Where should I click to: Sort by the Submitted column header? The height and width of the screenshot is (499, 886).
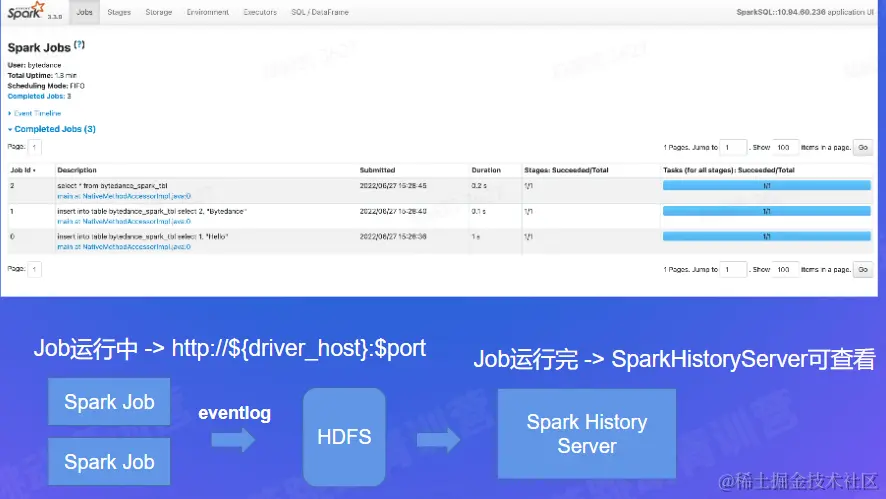377,170
